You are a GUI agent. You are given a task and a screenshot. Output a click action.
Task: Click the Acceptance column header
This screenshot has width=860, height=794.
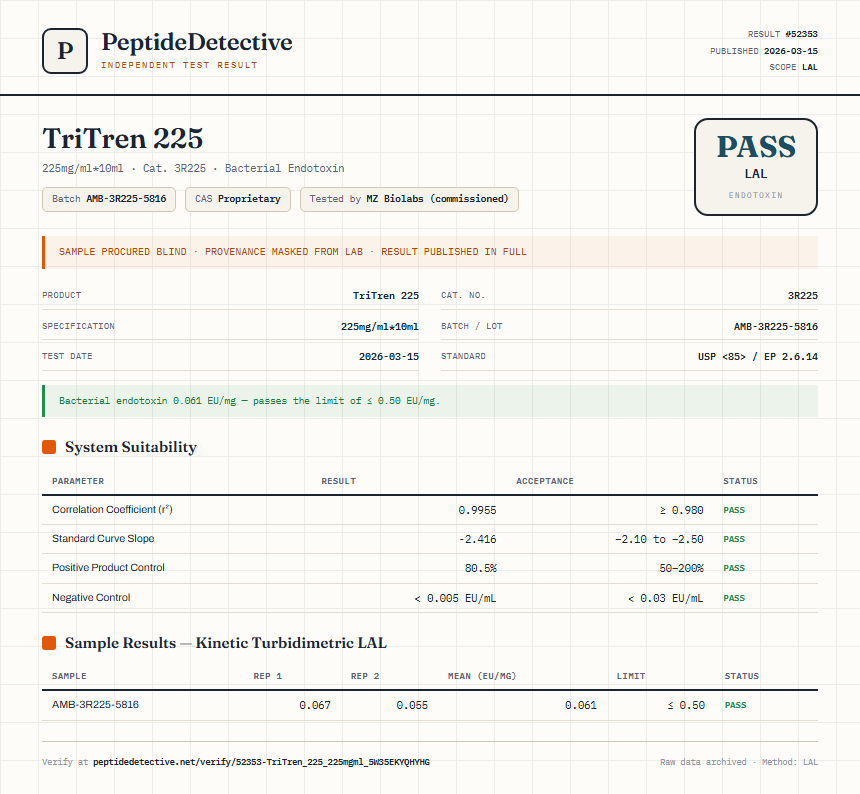point(545,481)
